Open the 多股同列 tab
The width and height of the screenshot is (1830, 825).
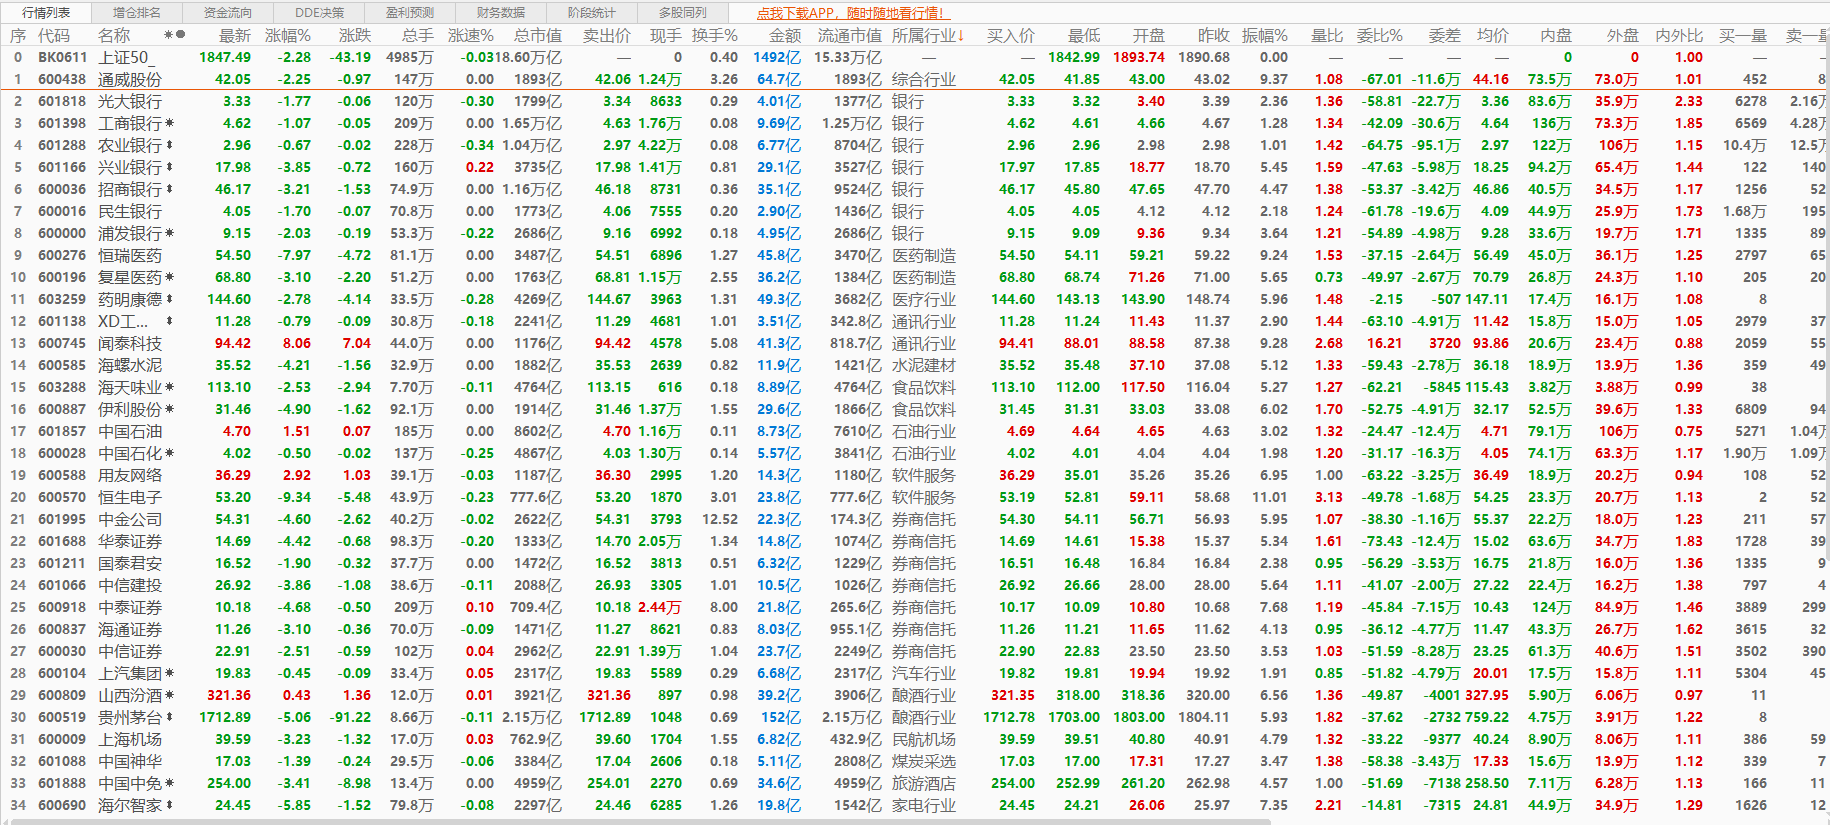(x=683, y=13)
